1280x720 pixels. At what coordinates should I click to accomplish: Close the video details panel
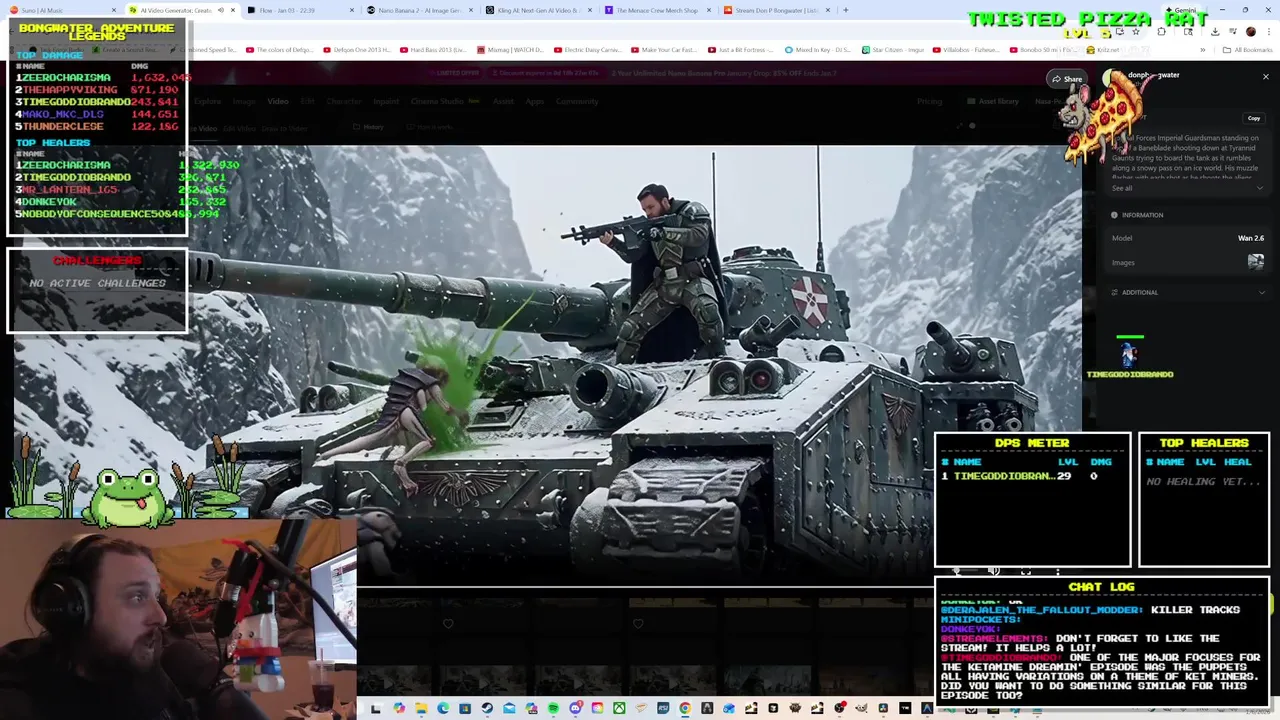(x=1265, y=77)
